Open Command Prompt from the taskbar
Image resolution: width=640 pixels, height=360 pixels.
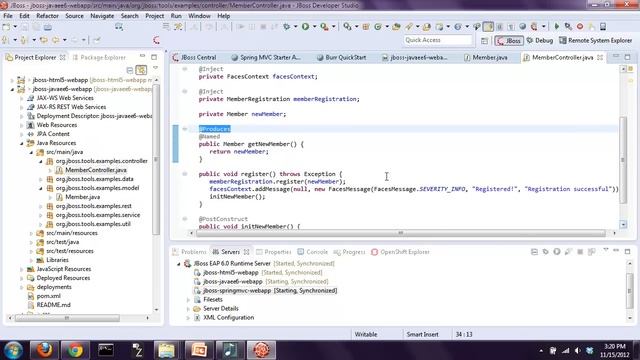pos(106,350)
